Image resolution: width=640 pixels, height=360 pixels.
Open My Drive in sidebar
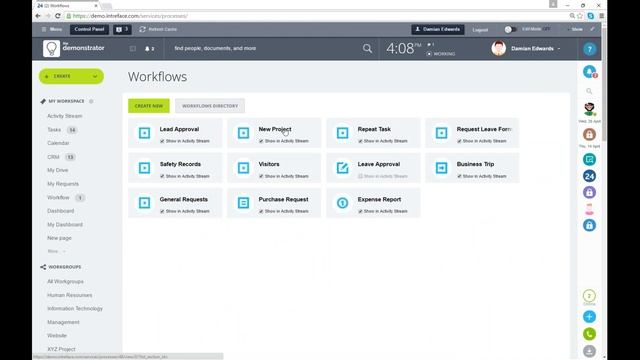pos(58,170)
